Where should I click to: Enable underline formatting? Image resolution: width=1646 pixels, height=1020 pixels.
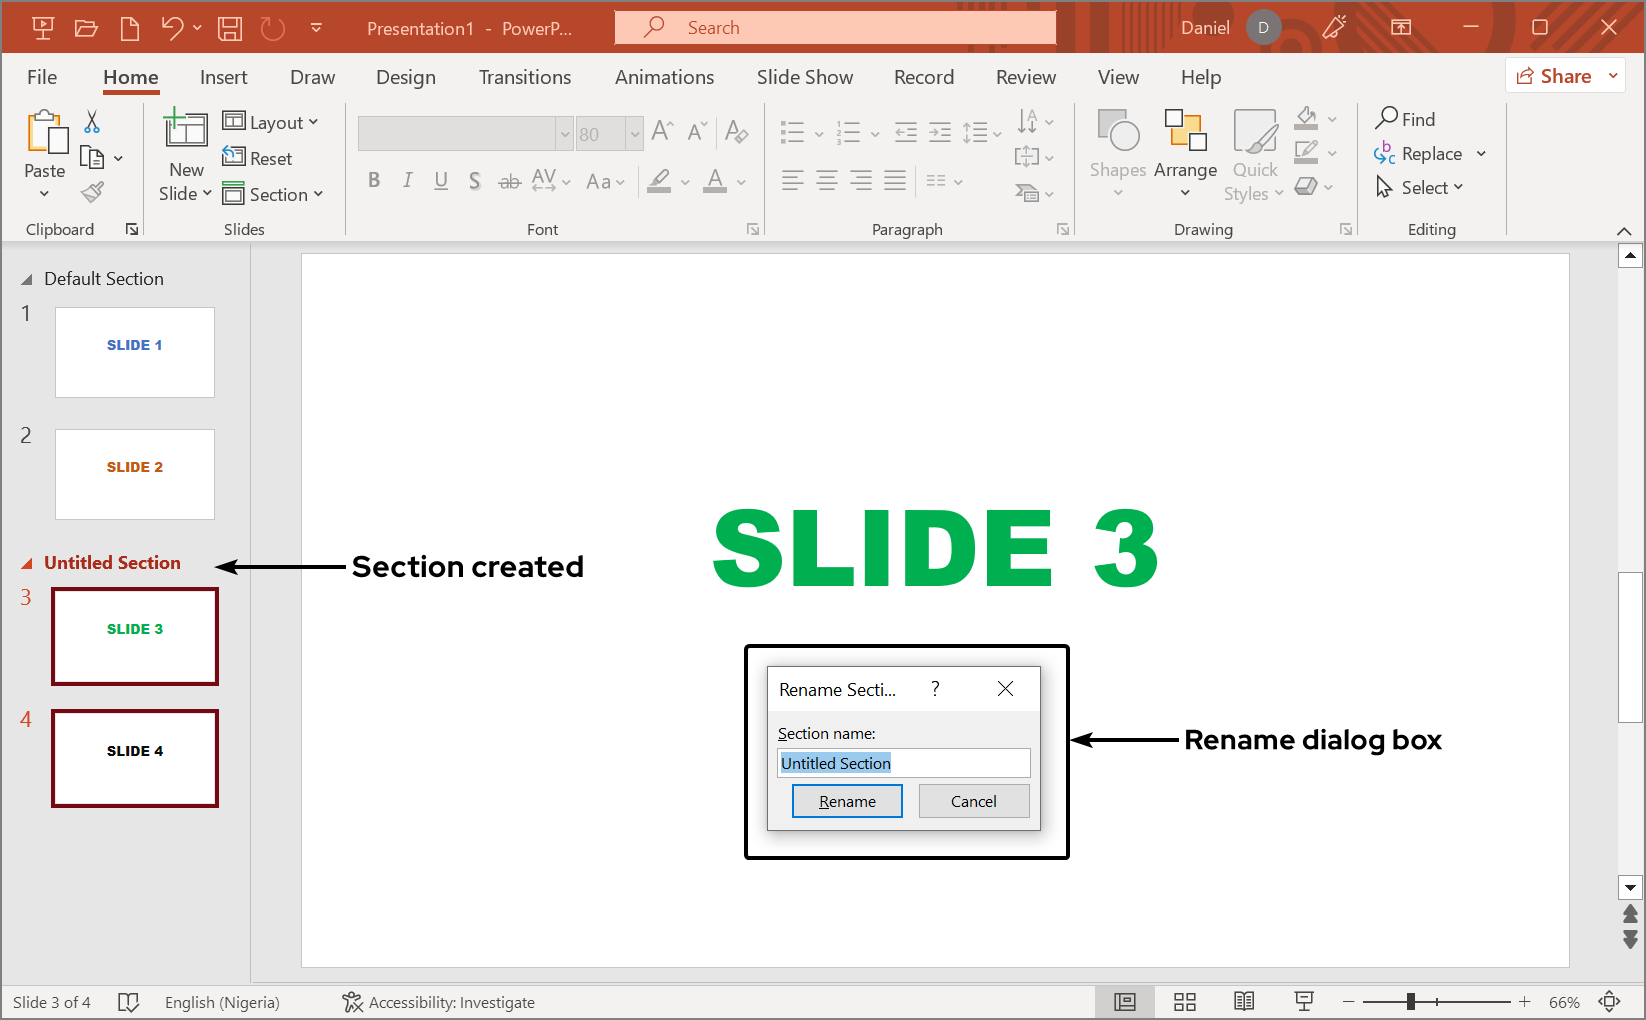pyautogui.click(x=441, y=180)
